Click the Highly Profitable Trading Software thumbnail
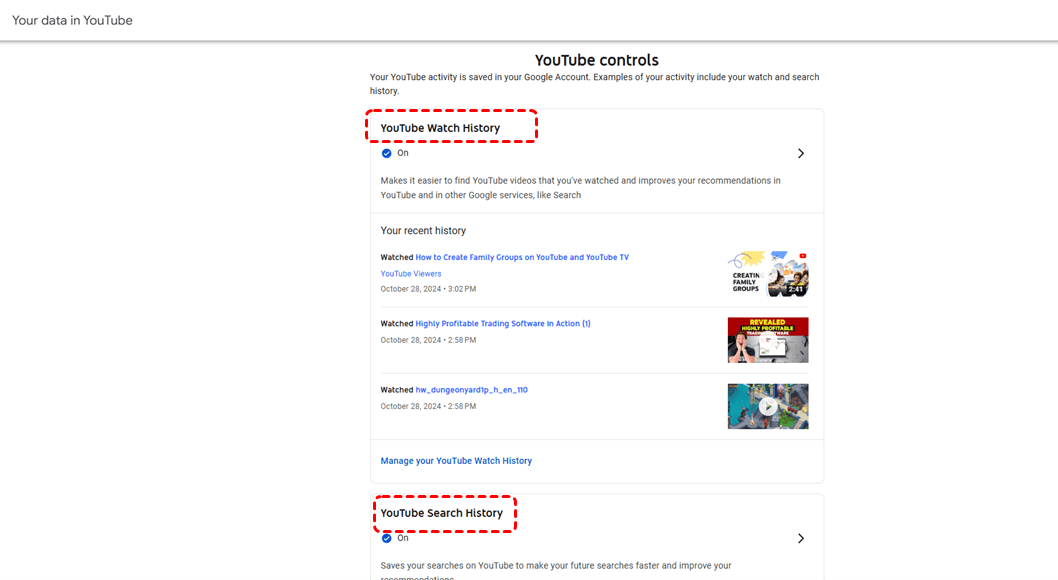 tap(768, 340)
